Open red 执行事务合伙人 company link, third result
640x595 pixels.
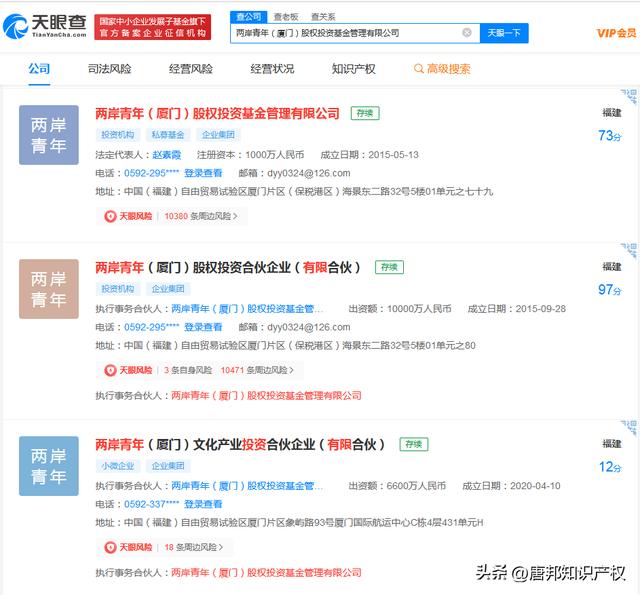266,573
